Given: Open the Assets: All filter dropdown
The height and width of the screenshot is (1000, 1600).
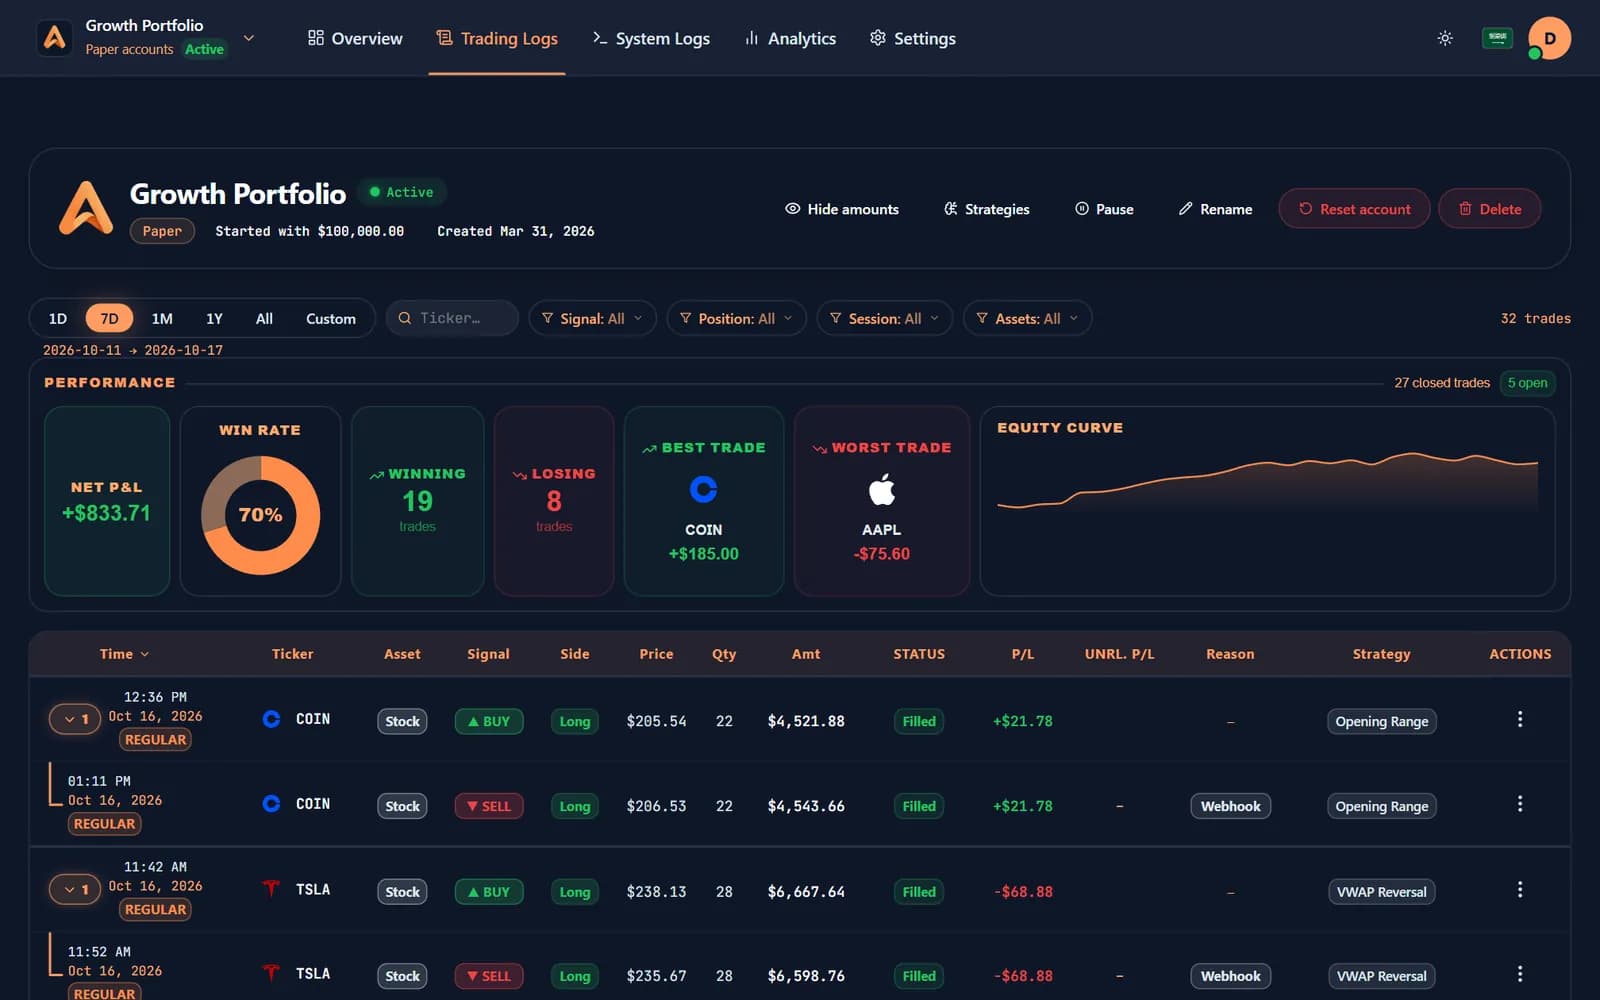Looking at the screenshot, I should point(1027,318).
